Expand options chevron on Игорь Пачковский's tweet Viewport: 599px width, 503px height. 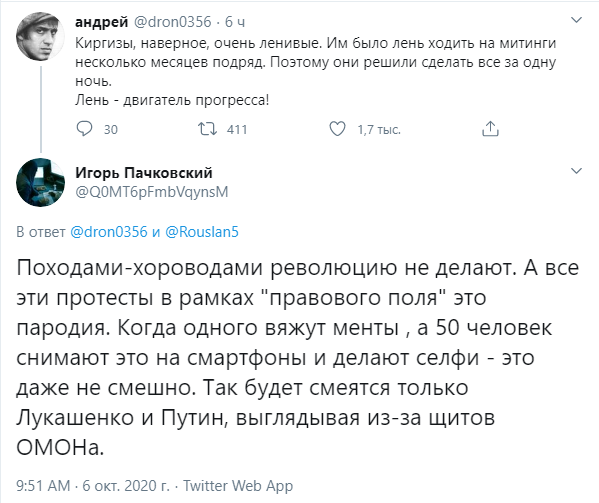576,170
